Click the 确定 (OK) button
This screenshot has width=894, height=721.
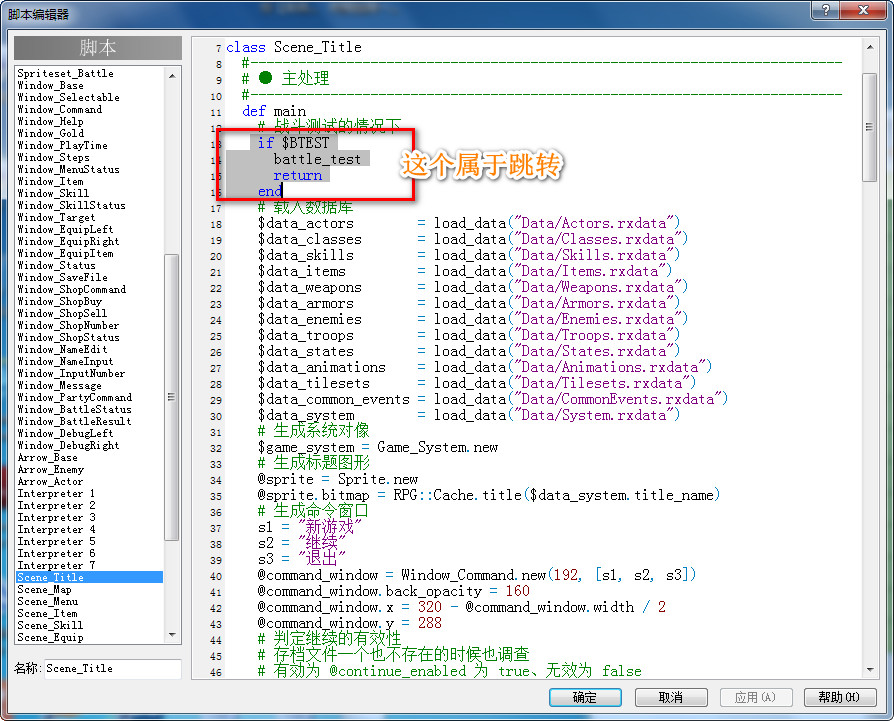[x=585, y=697]
